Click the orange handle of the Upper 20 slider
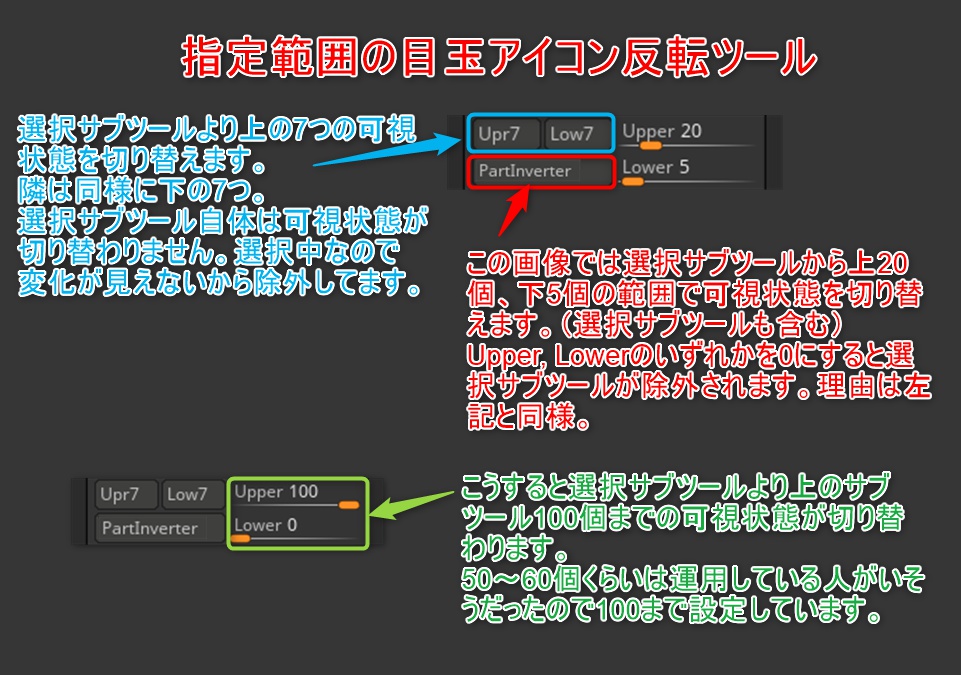Viewport: 961px width, 675px height. pos(650,144)
